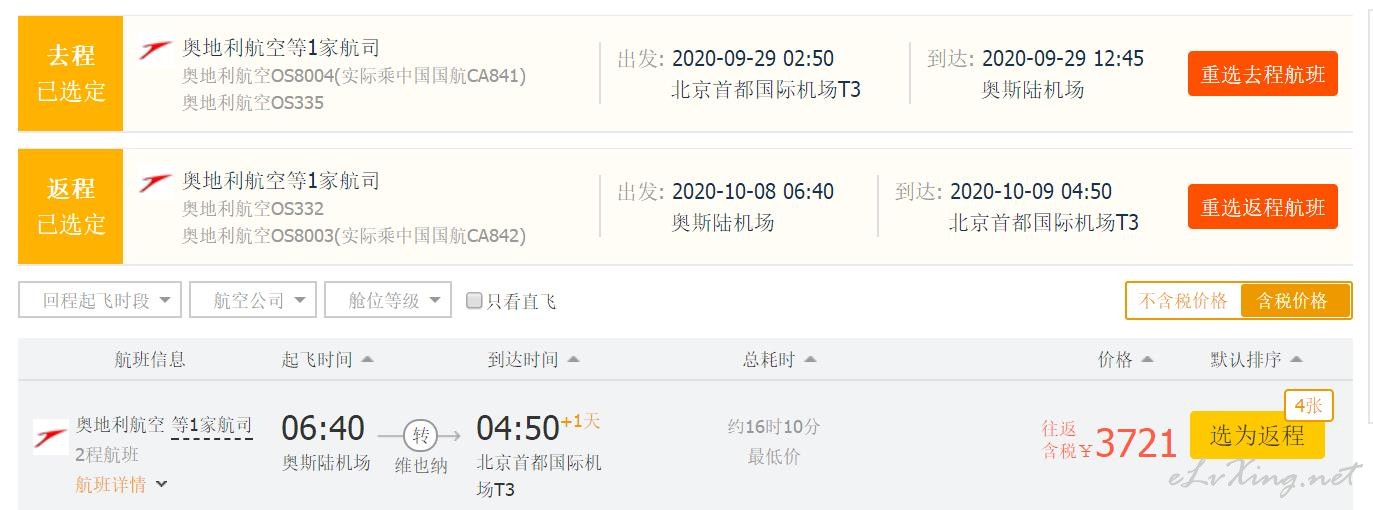
Task: Open the 航空公司 airline filter dropdown
Action: pos(252,300)
